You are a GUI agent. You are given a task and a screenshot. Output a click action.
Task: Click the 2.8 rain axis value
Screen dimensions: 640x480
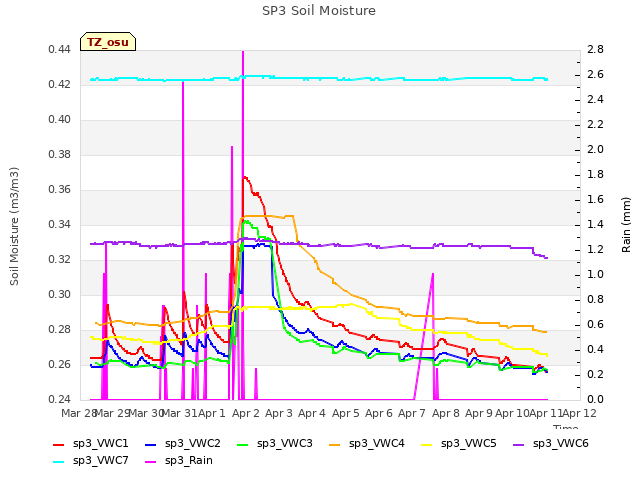tap(595, 50)
